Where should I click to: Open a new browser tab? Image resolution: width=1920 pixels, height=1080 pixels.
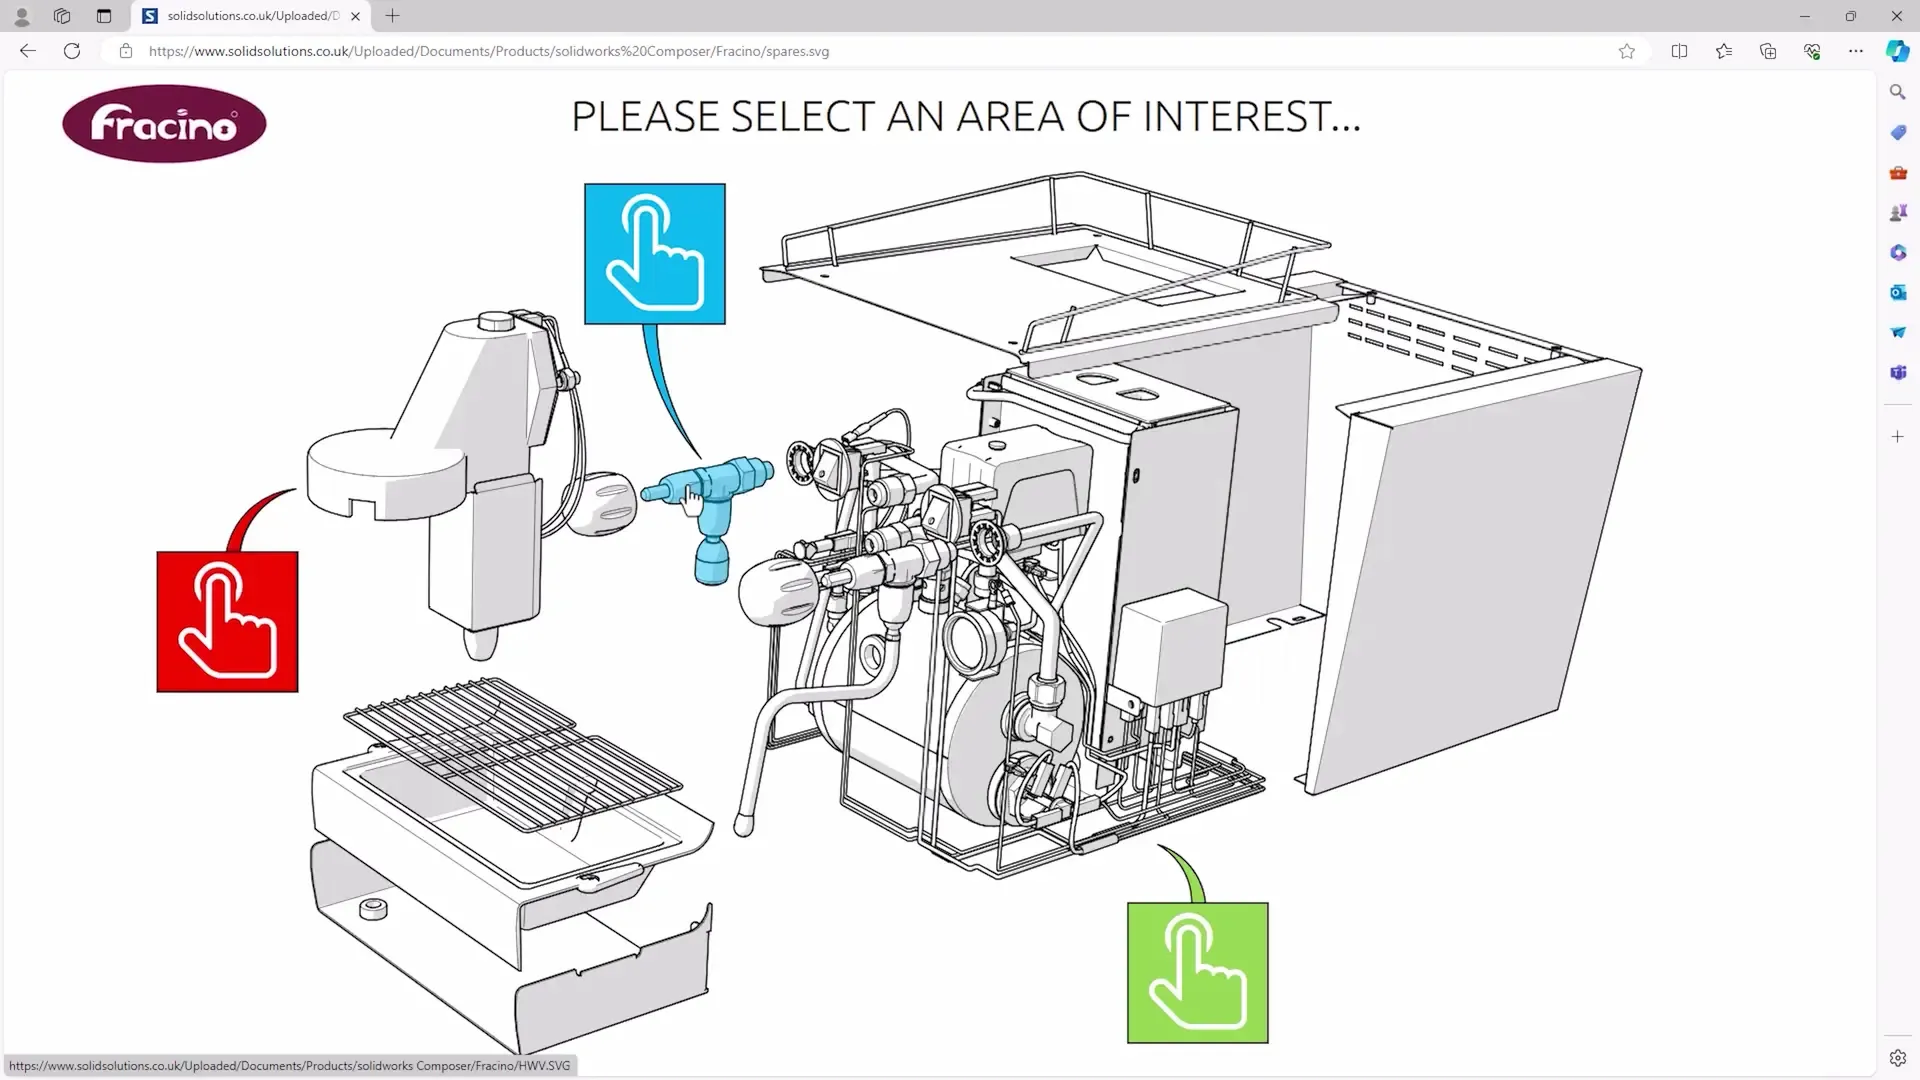392,16
